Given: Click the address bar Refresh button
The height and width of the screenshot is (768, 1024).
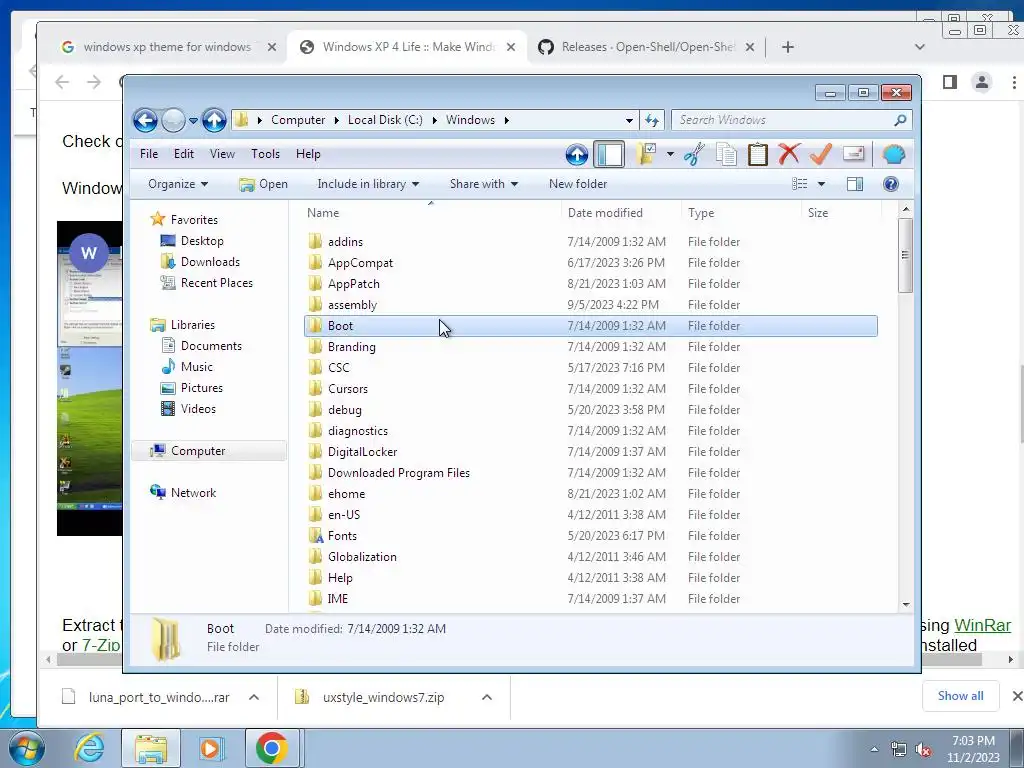Looking at the screenshot, I should point(652,120).
